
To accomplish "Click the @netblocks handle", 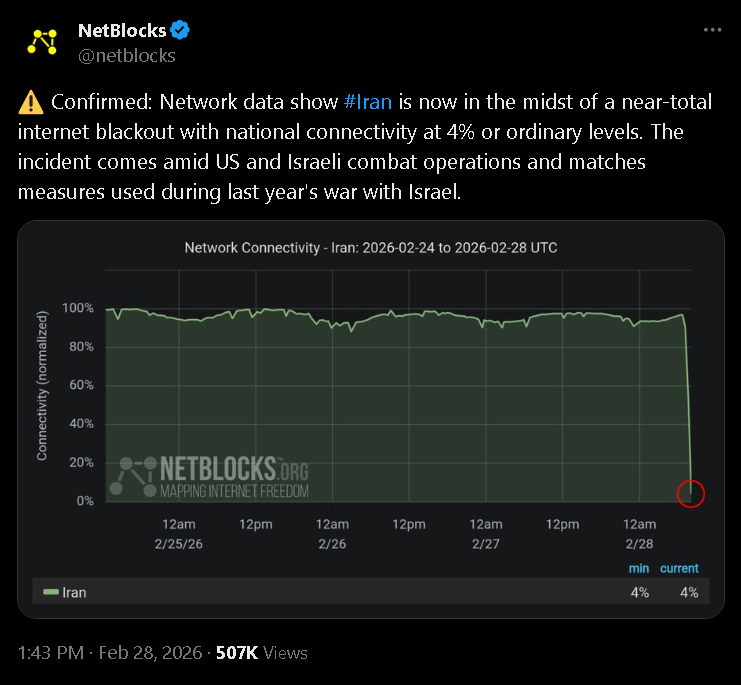I will click(126, 55).
